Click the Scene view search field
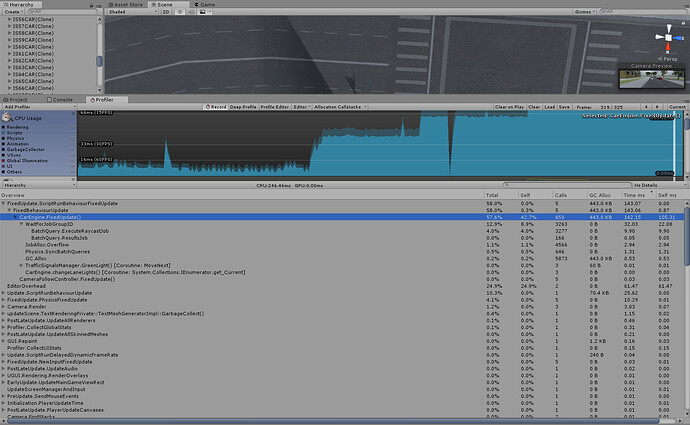This screenshot has width=690, height=425. (642, 12)
